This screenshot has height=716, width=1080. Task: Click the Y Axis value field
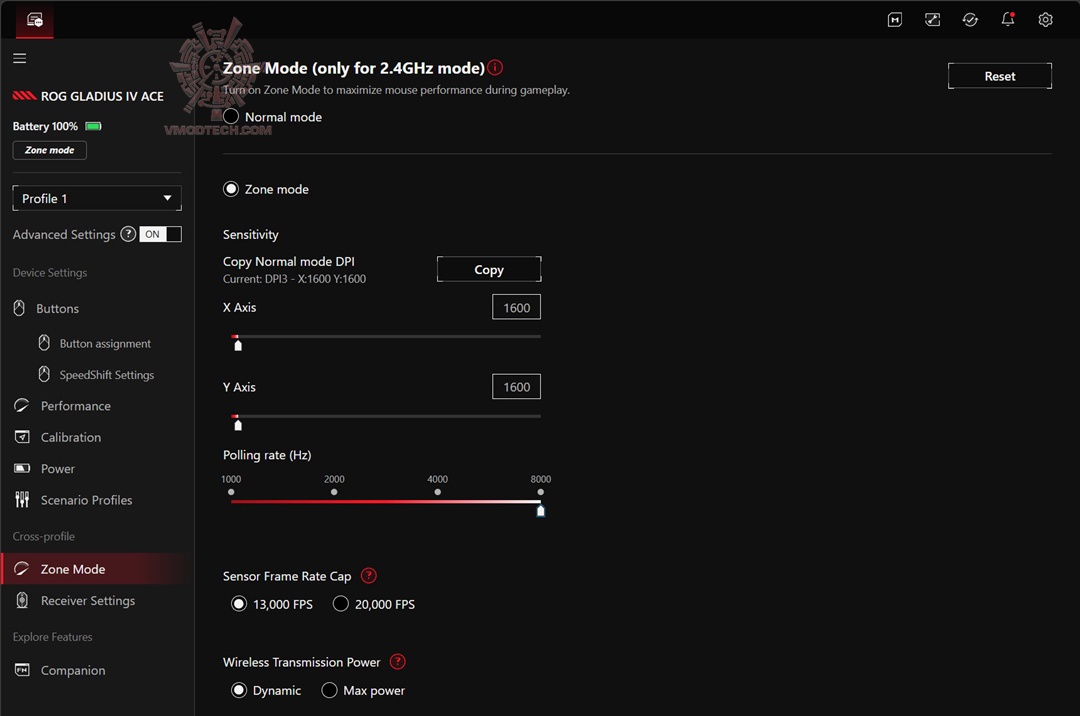(517, 386)
